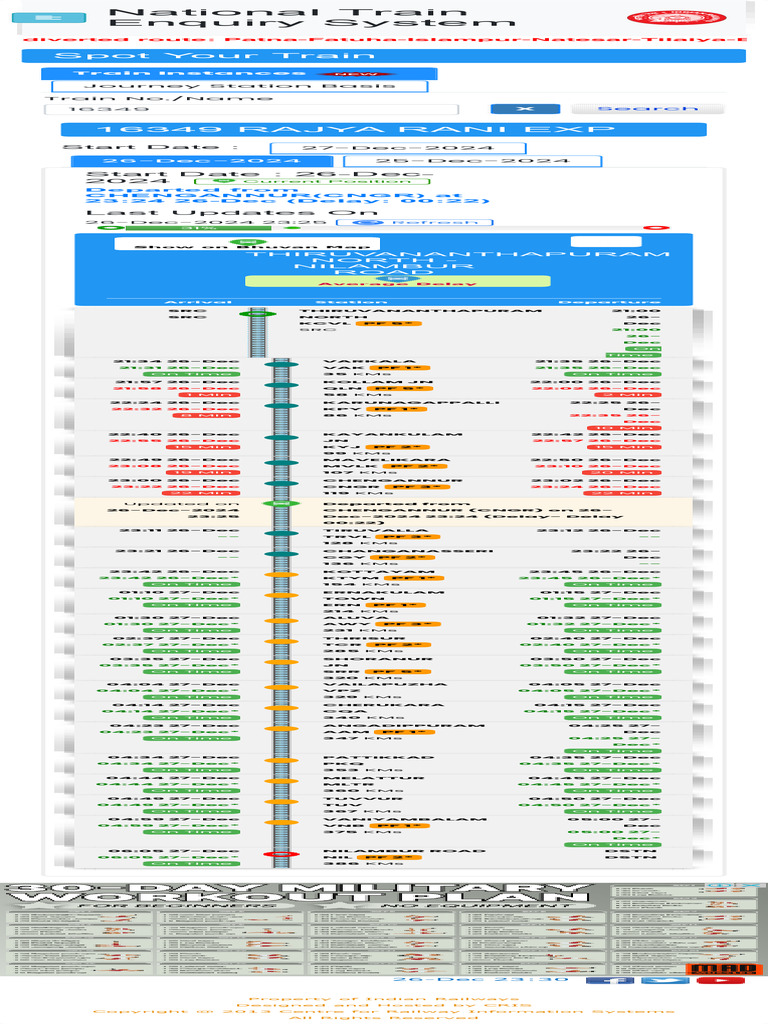Image resolution: width=768 pixels, height=1024 pixels.
Task: Click the military workout plan advertisement
Action: (x=384, y=929)
